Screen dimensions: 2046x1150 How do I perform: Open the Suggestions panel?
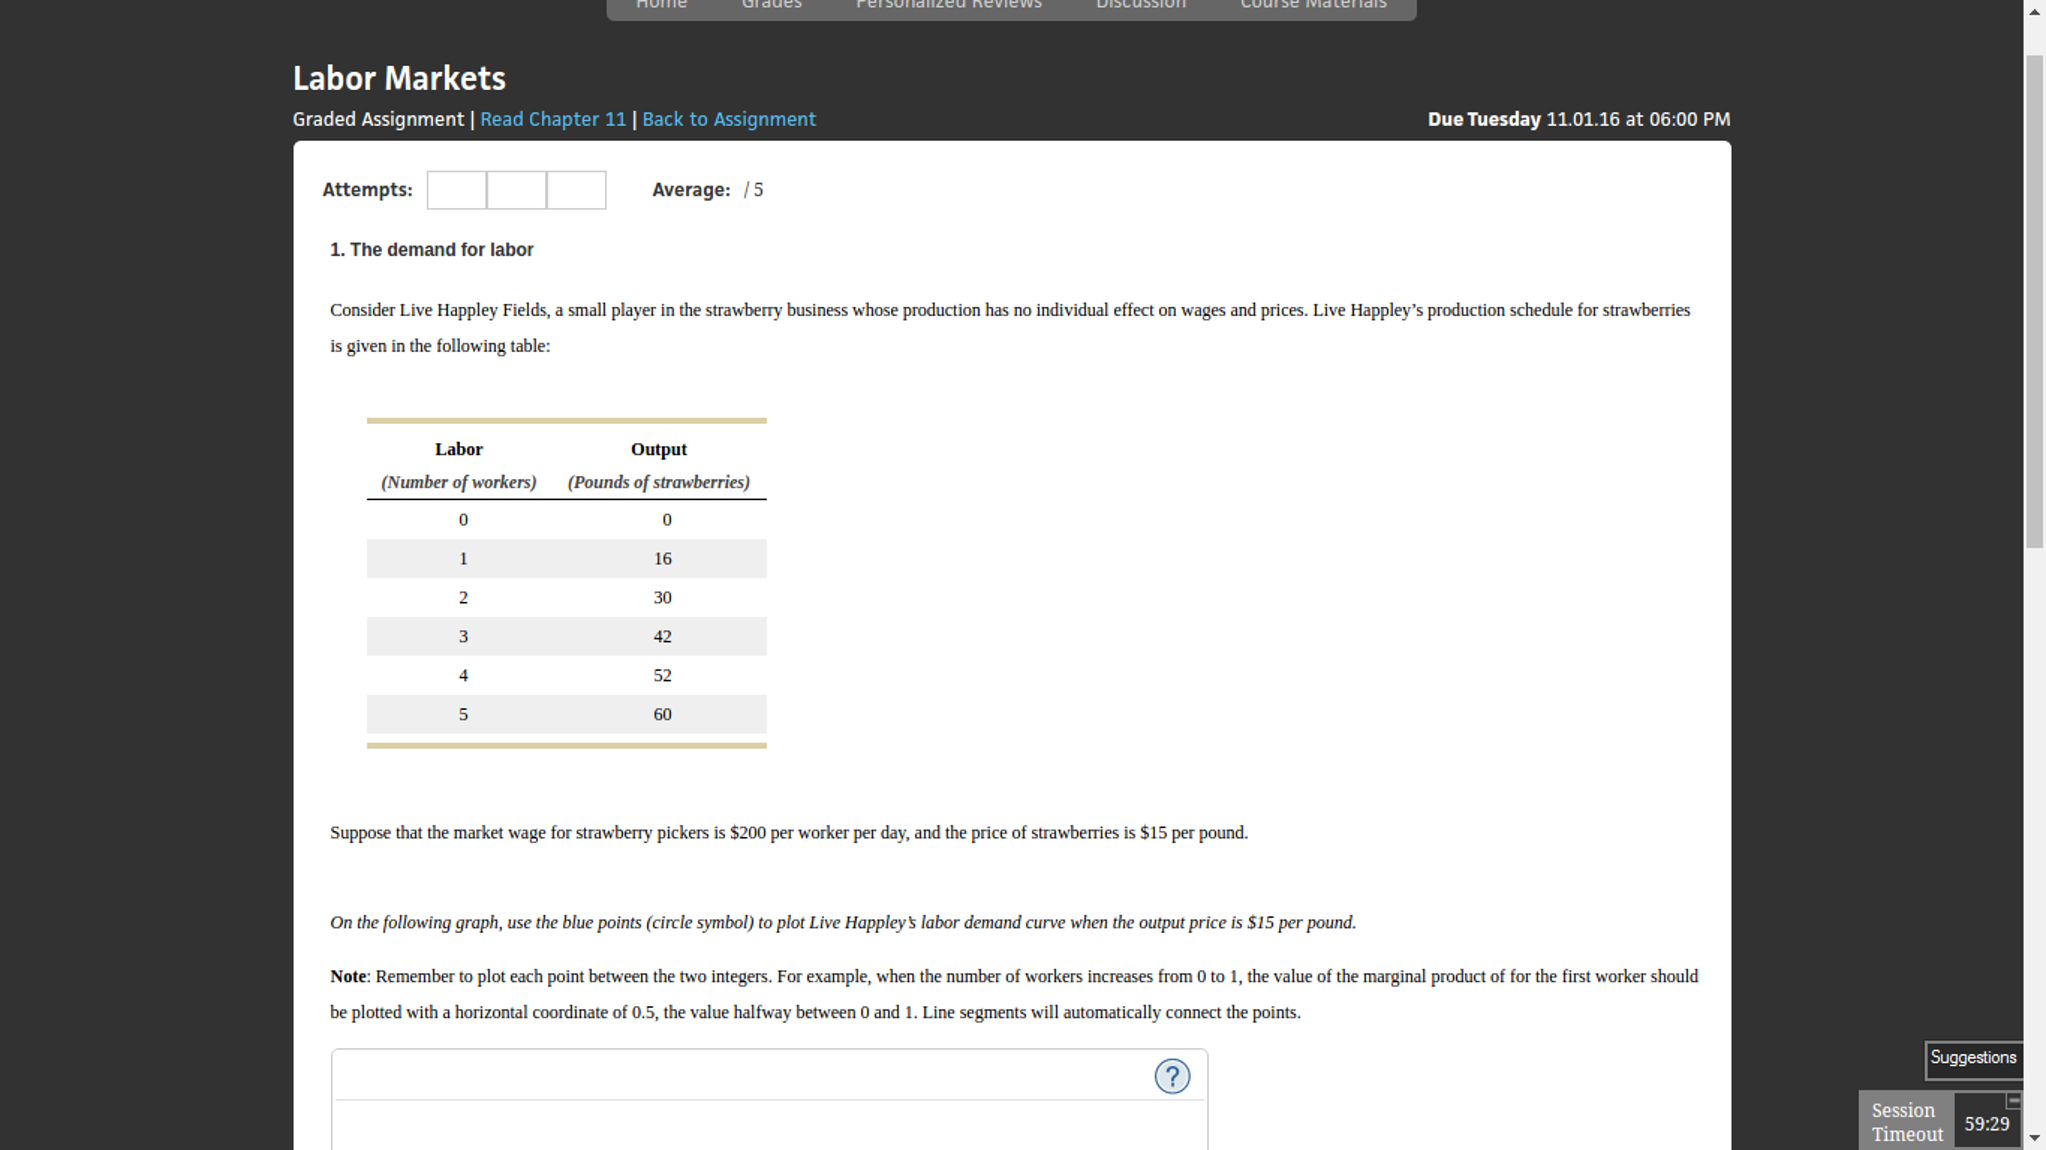[x=1973, y=1057]
